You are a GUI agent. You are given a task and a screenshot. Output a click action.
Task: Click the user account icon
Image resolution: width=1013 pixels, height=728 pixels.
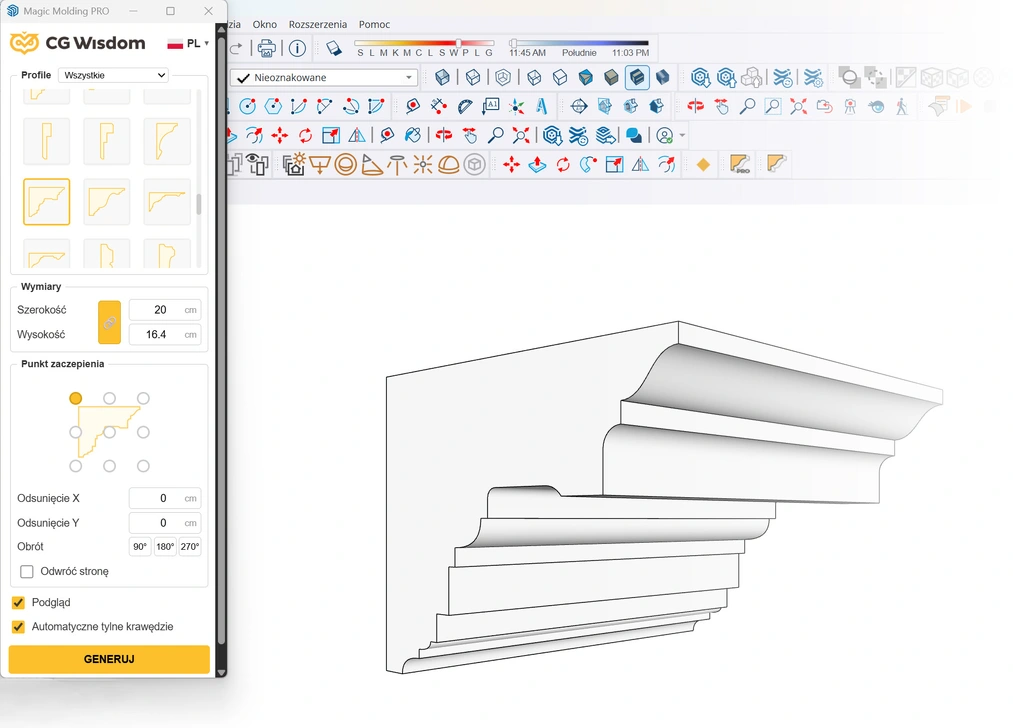coord(664,135)
